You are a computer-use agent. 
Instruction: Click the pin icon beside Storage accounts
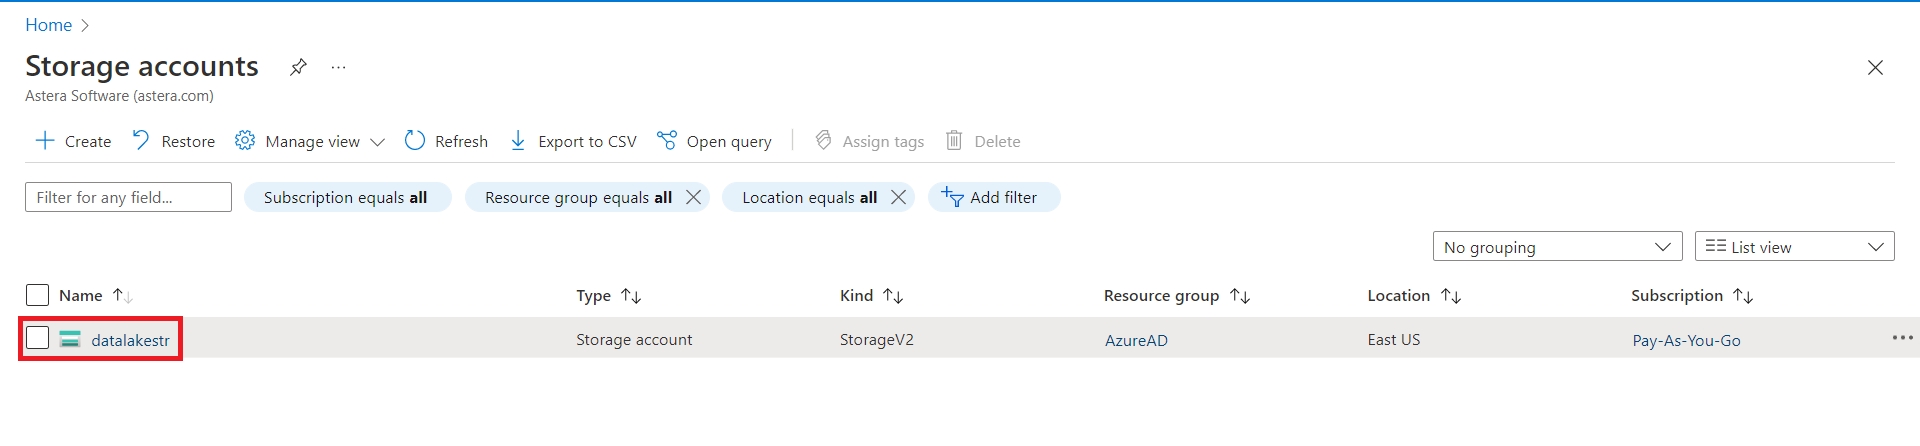(x=298, y=67)
